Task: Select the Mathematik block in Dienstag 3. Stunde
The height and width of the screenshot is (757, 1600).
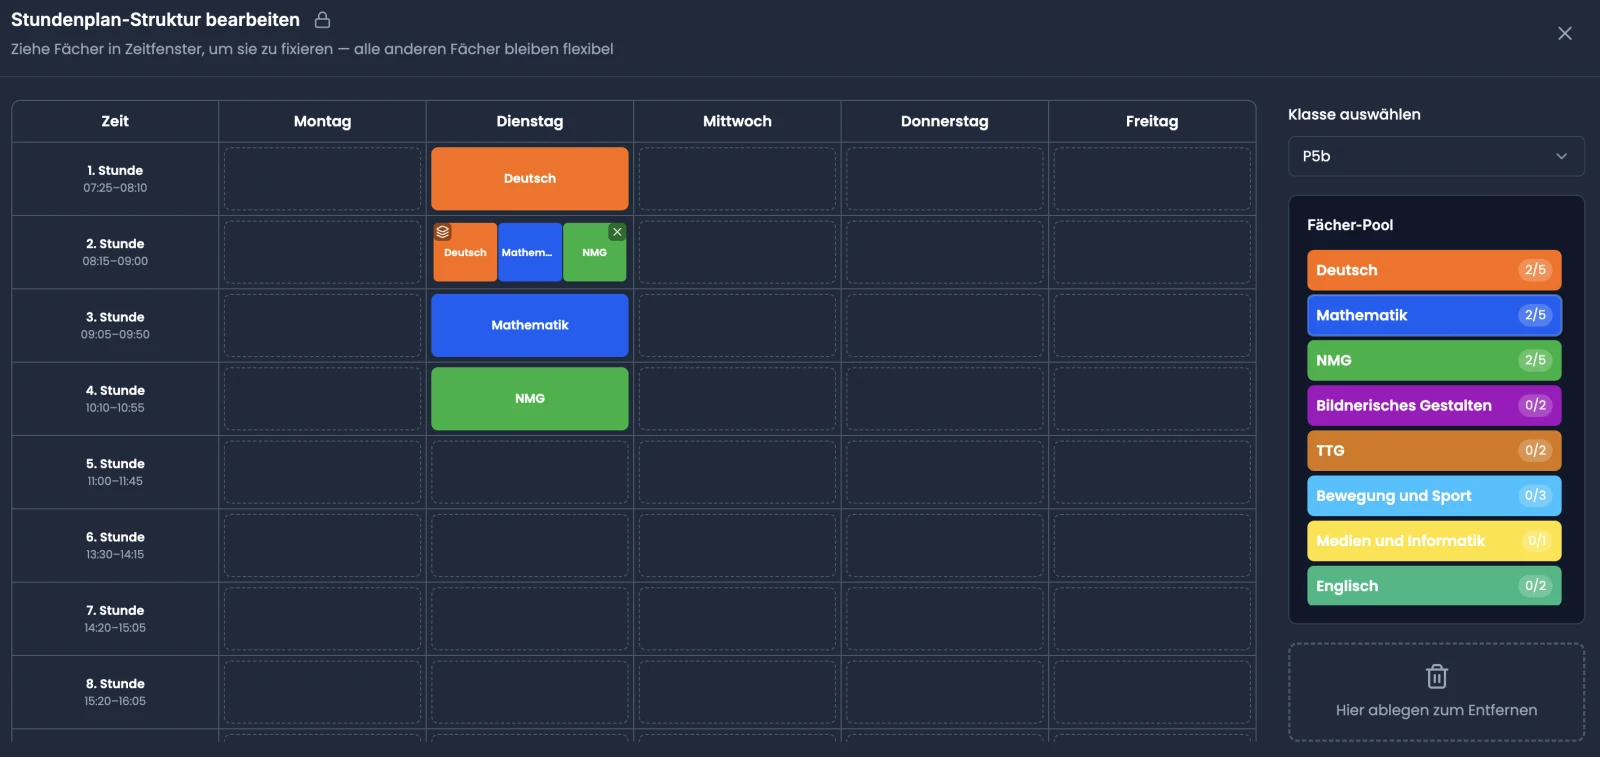Action: (x=530, y=325)
